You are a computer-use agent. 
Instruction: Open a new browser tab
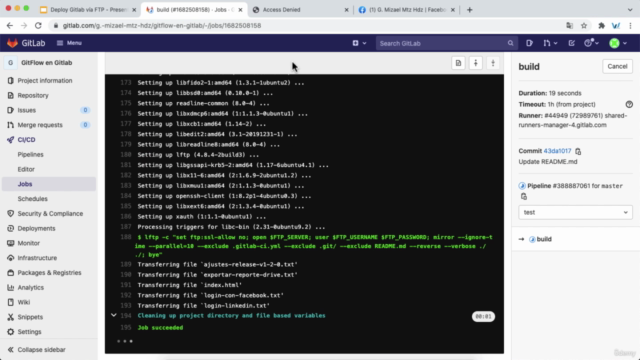469,10
